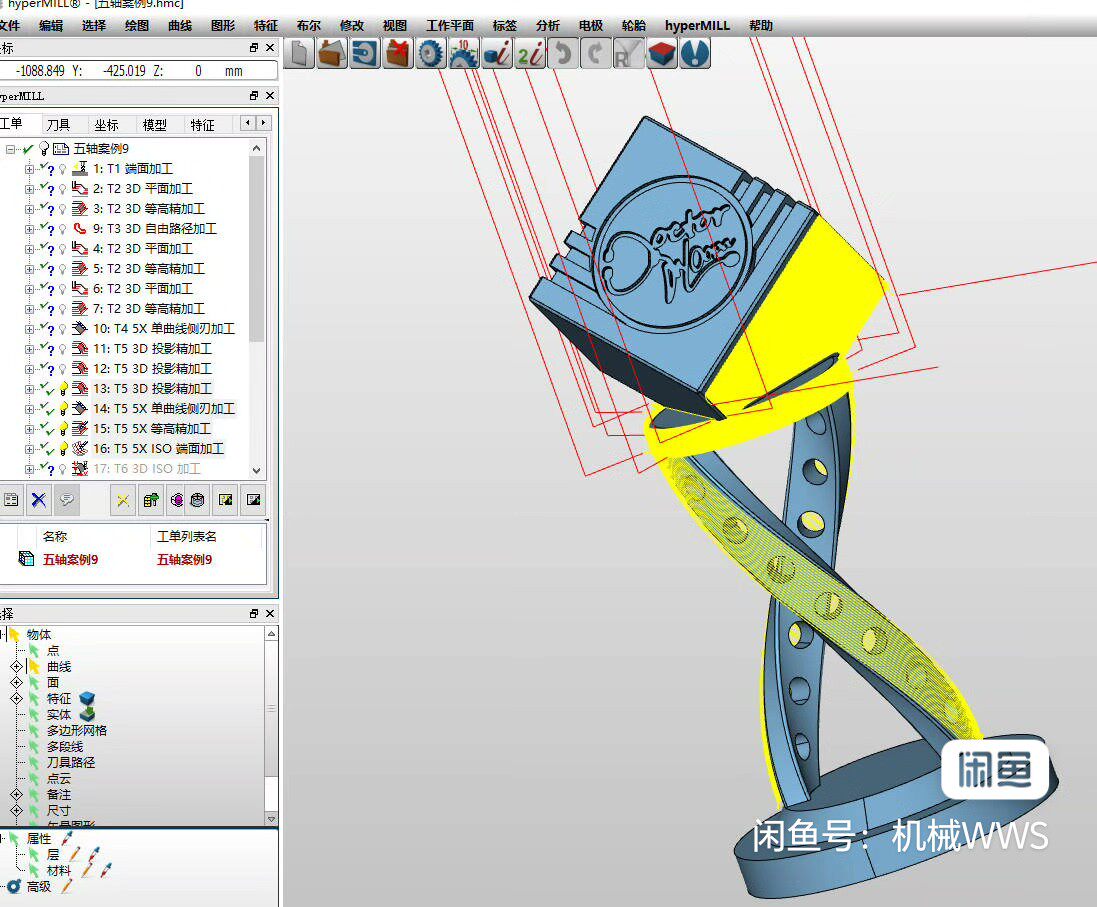Expand job 2: T2 3D 平面加工
Image resolution: width=1097 pixels, height=907 pixels.
pyautogui.click(x=29, y=189)
